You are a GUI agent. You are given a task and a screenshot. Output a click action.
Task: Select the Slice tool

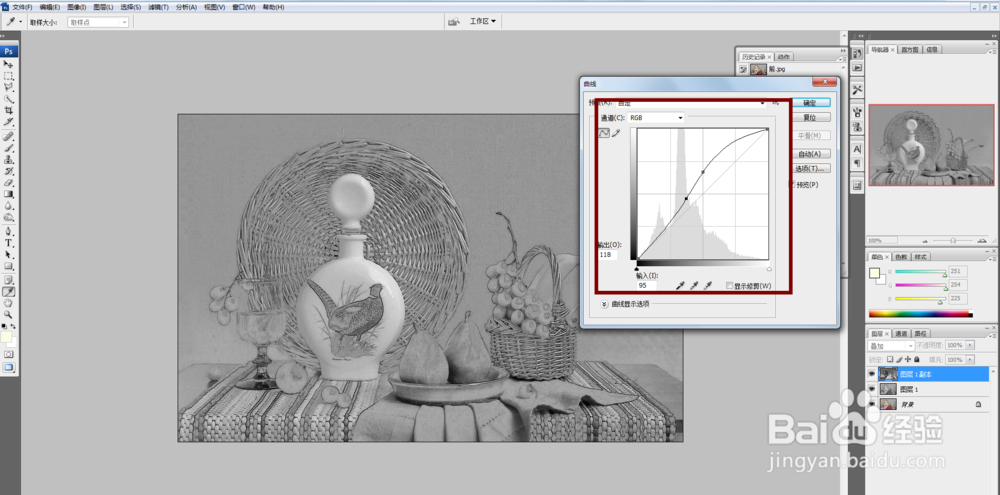(8, 122)
